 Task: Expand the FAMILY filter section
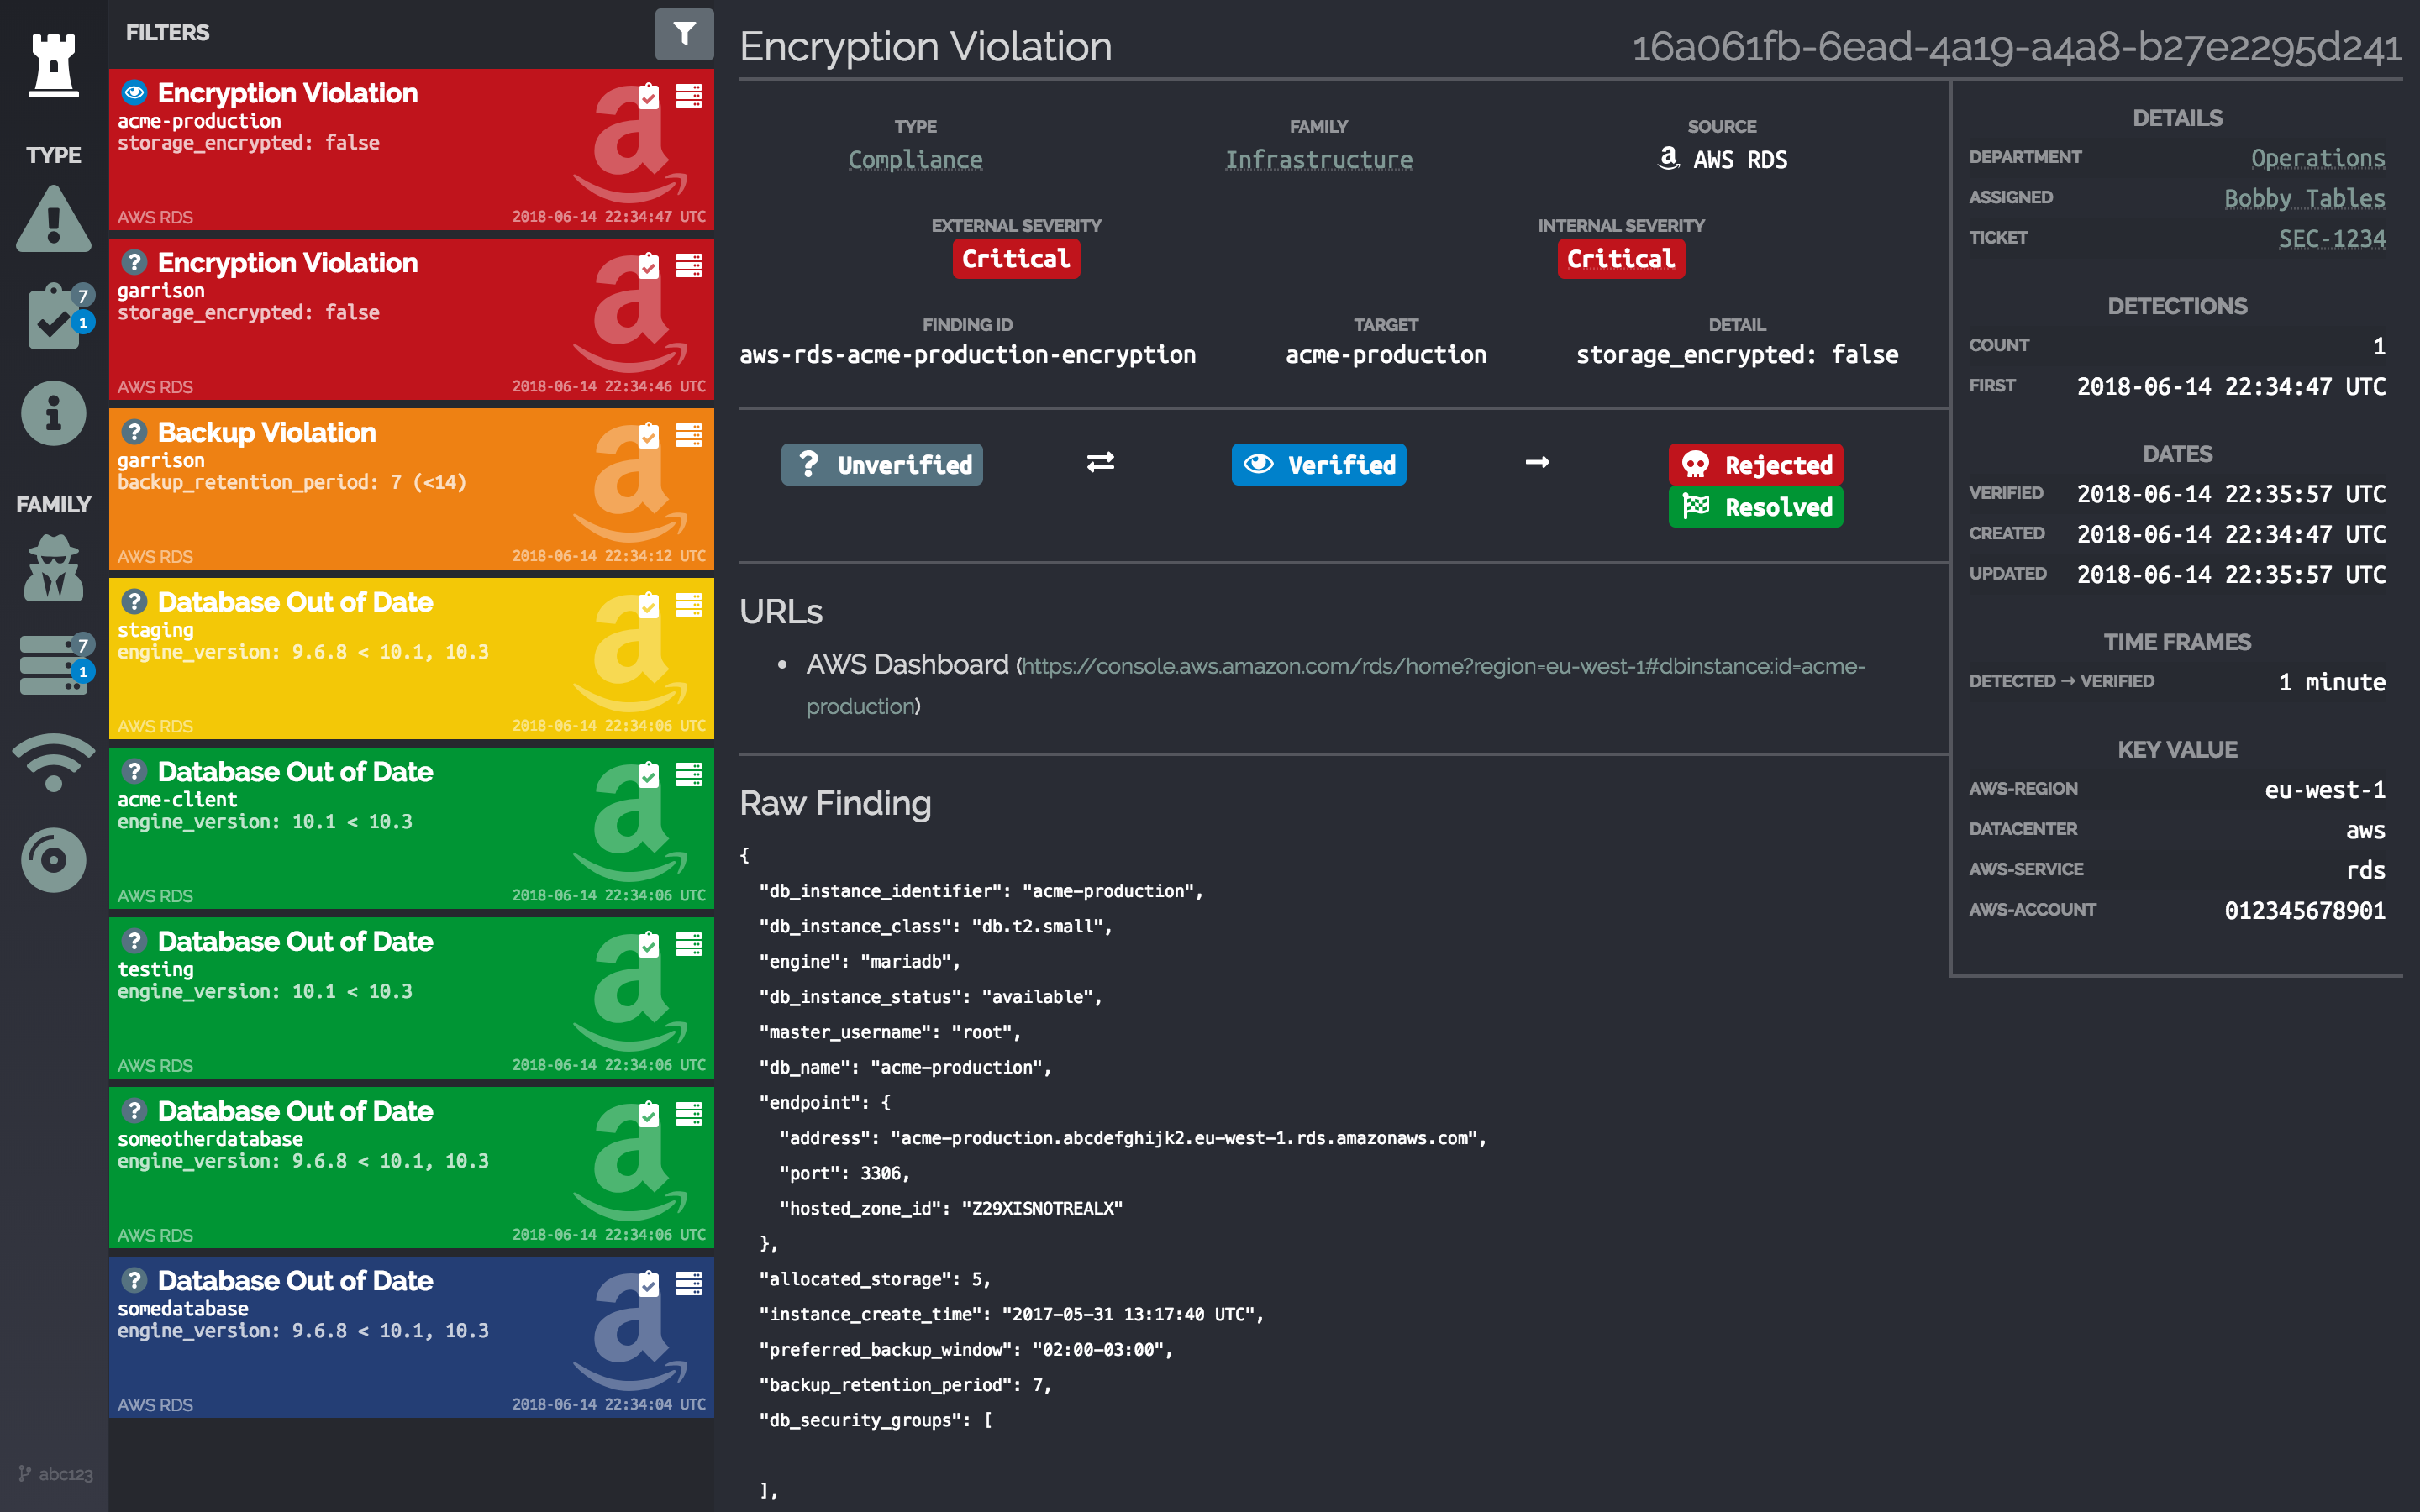point(50,505)
